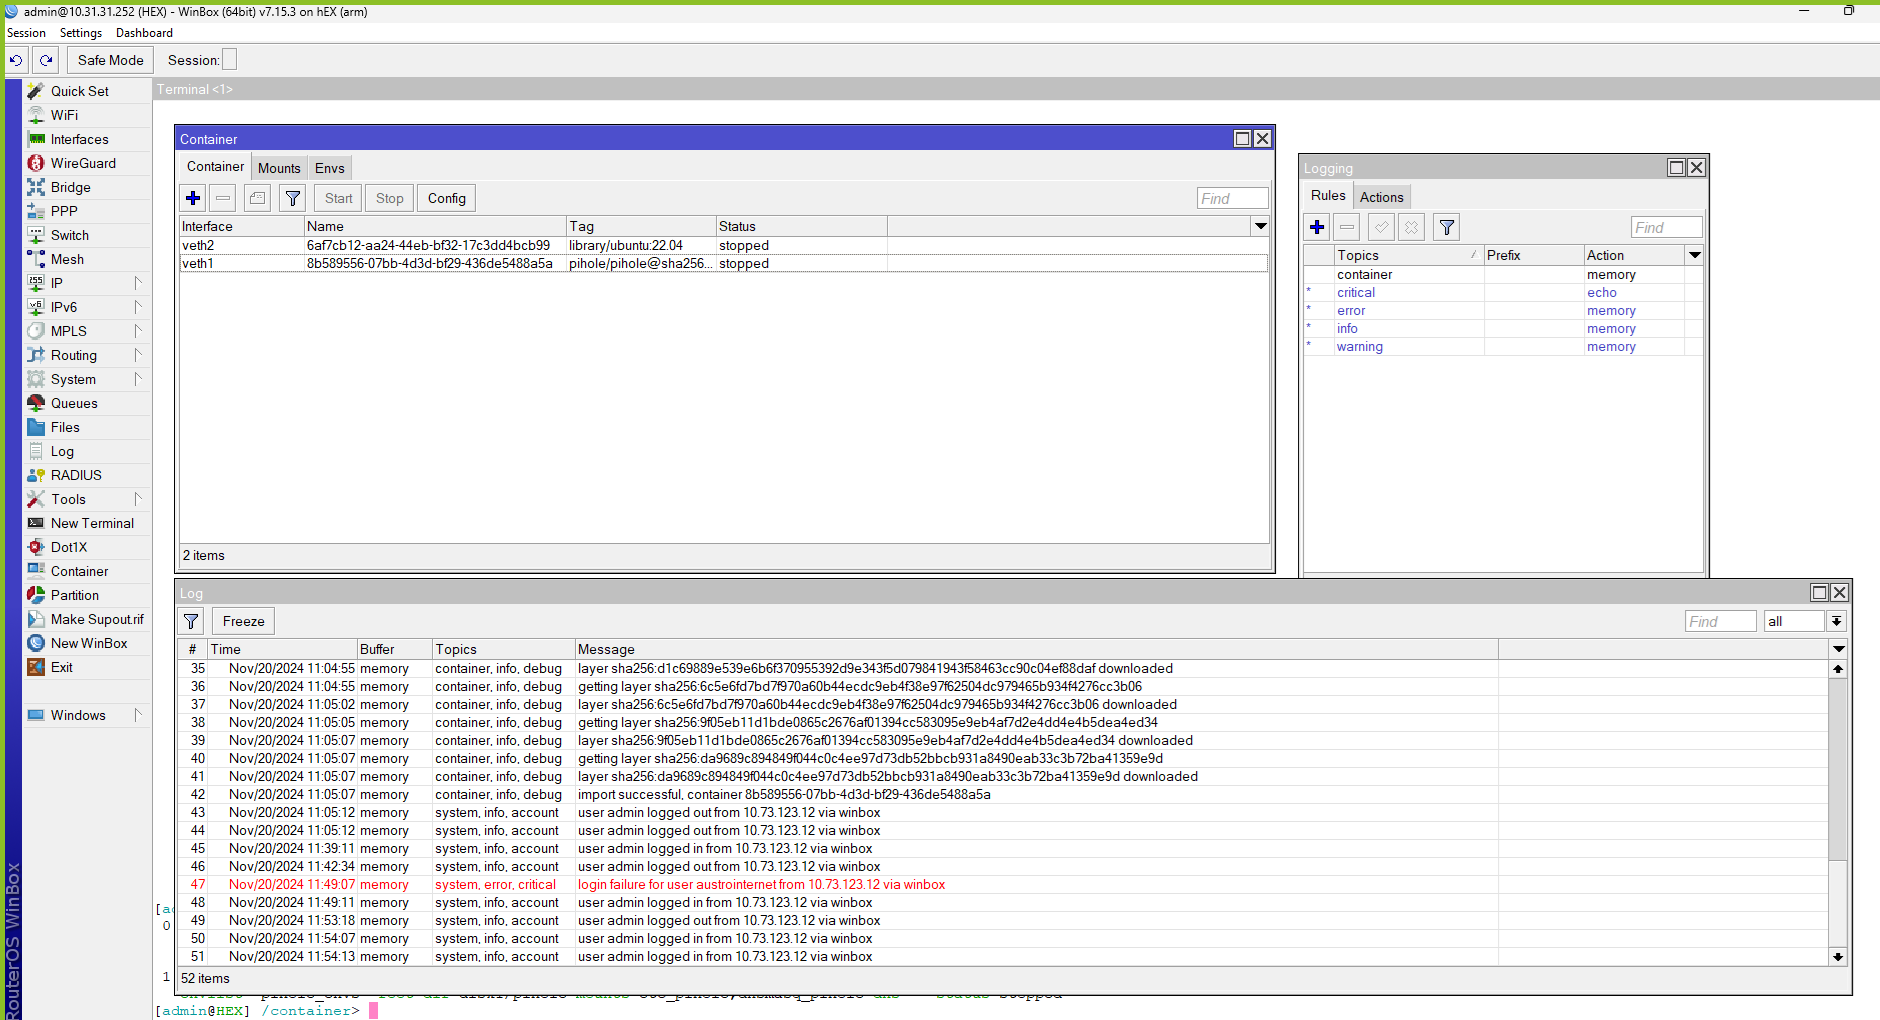Open the Session menu
1880x1020 pixels.
coord(26,33)
